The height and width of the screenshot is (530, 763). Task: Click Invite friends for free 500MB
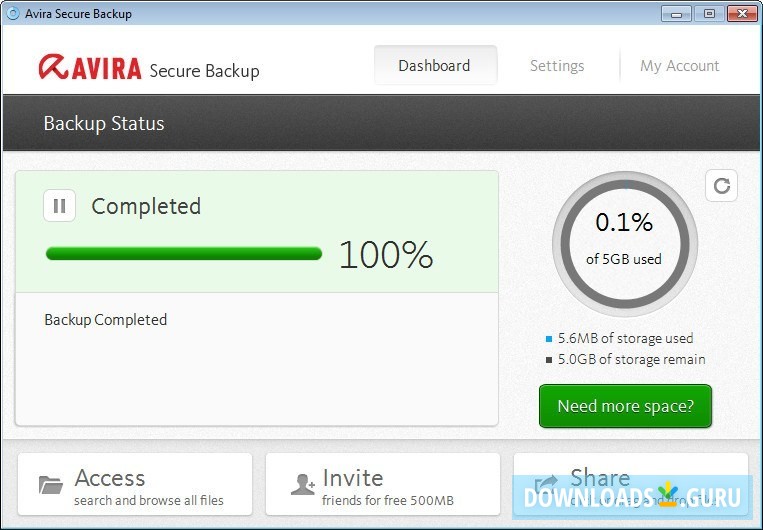tap(382, 484)
